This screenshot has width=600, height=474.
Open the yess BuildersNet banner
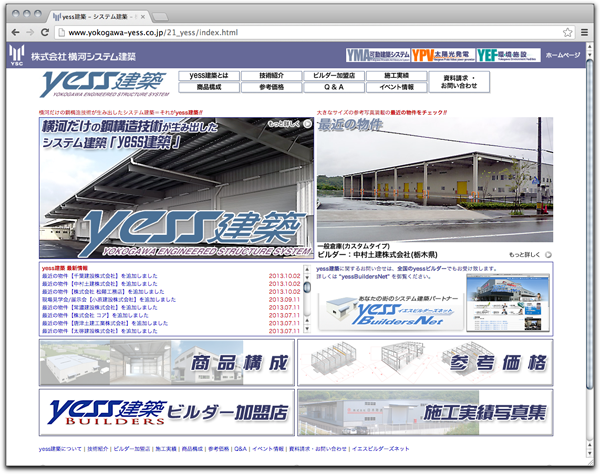[391, 313]
